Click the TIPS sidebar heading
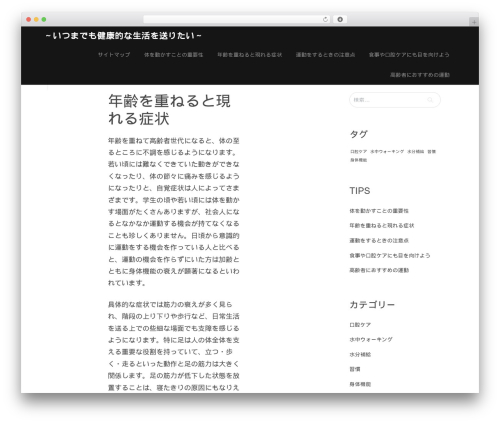 pyautogui.click(x=360, y=191)
